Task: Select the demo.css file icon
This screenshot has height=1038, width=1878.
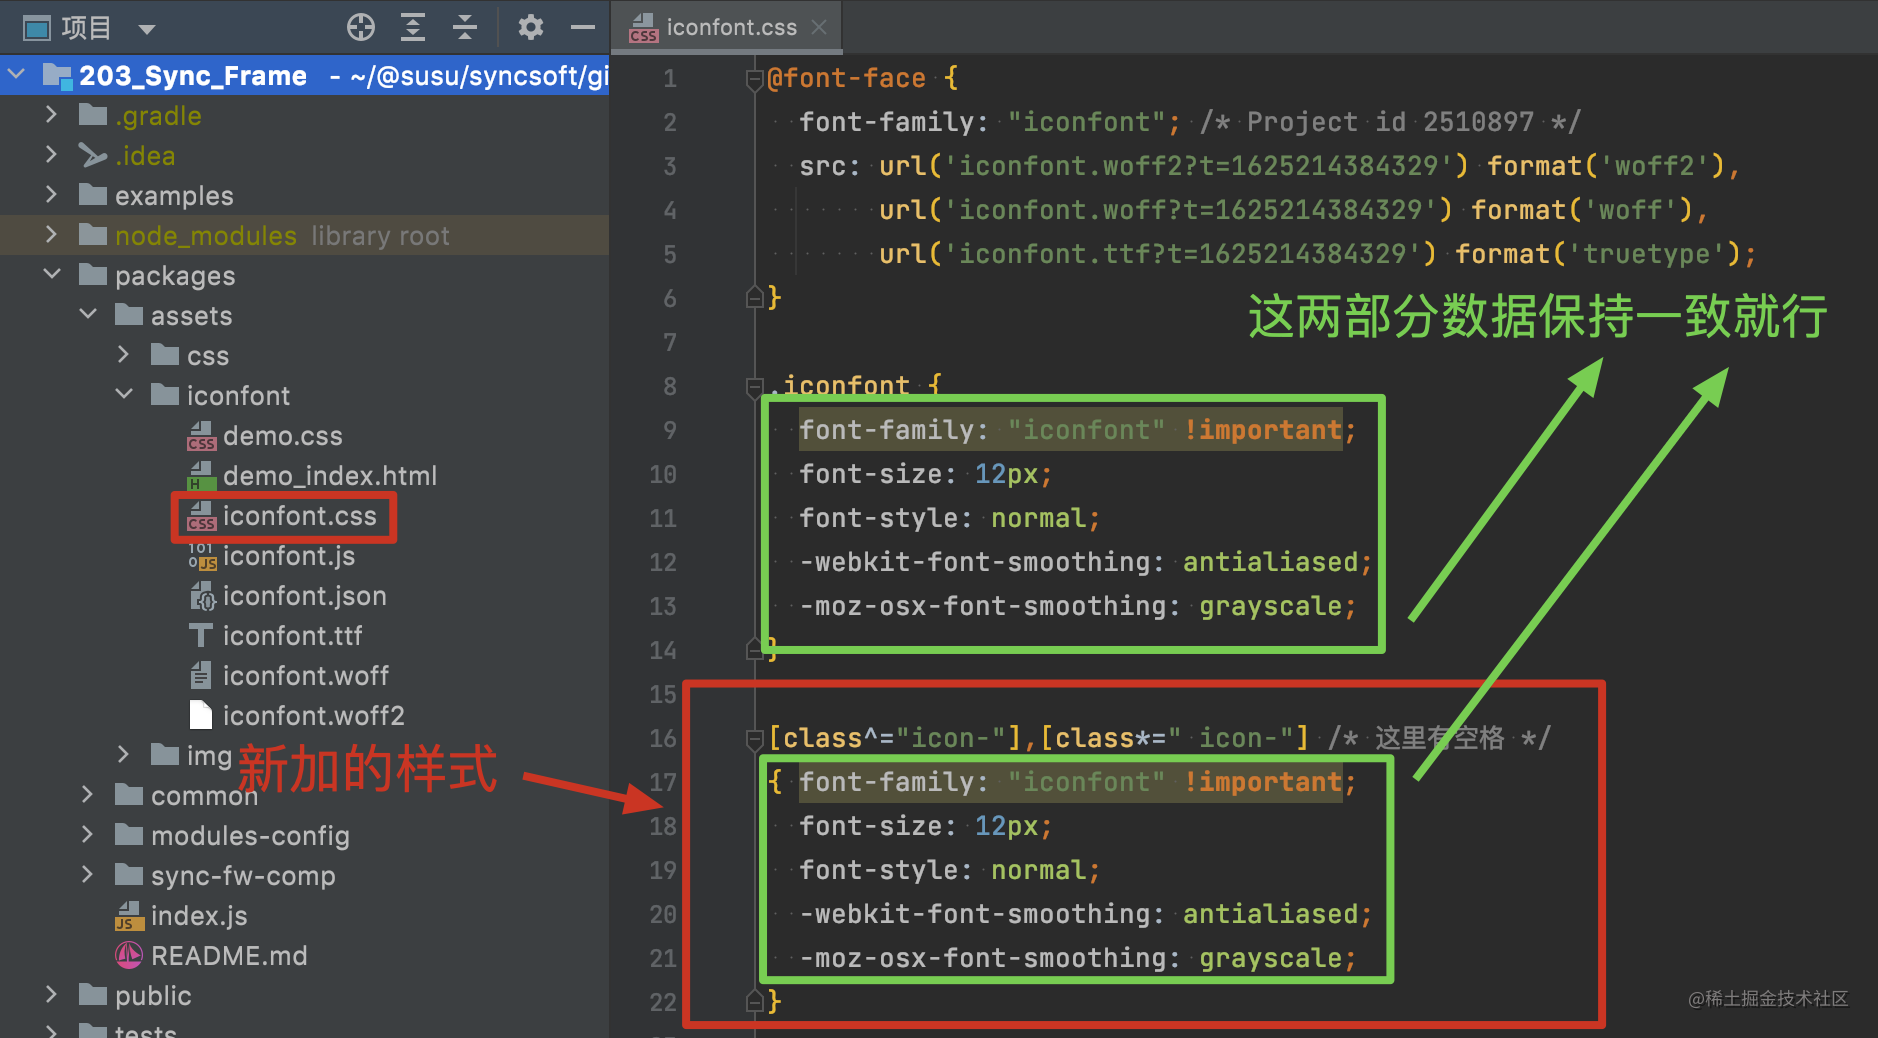Action: pyautogui.click(x=201, y=436)
